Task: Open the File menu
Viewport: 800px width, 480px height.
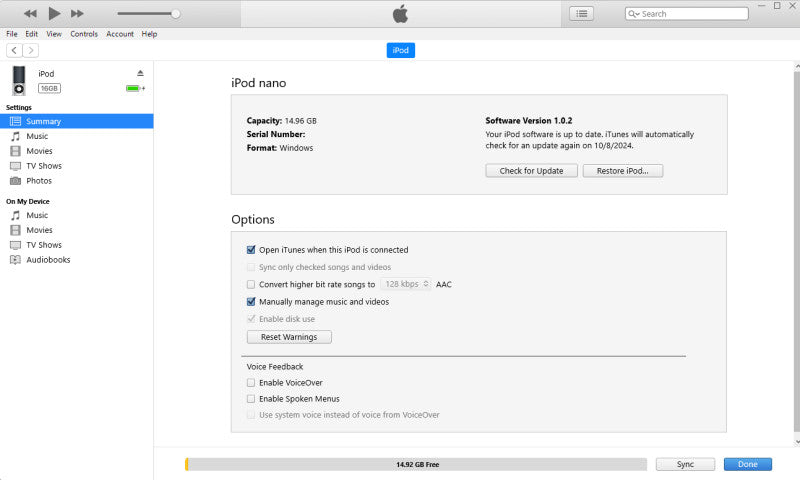Action: [x=12, y=34]
